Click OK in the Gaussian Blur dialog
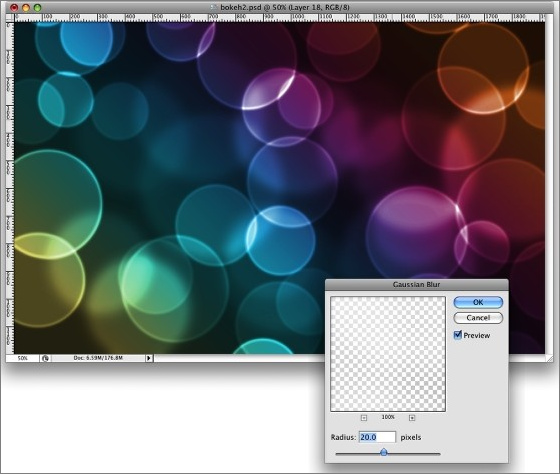Viewport: 560px width, 474px height. (x=478, y=302)
